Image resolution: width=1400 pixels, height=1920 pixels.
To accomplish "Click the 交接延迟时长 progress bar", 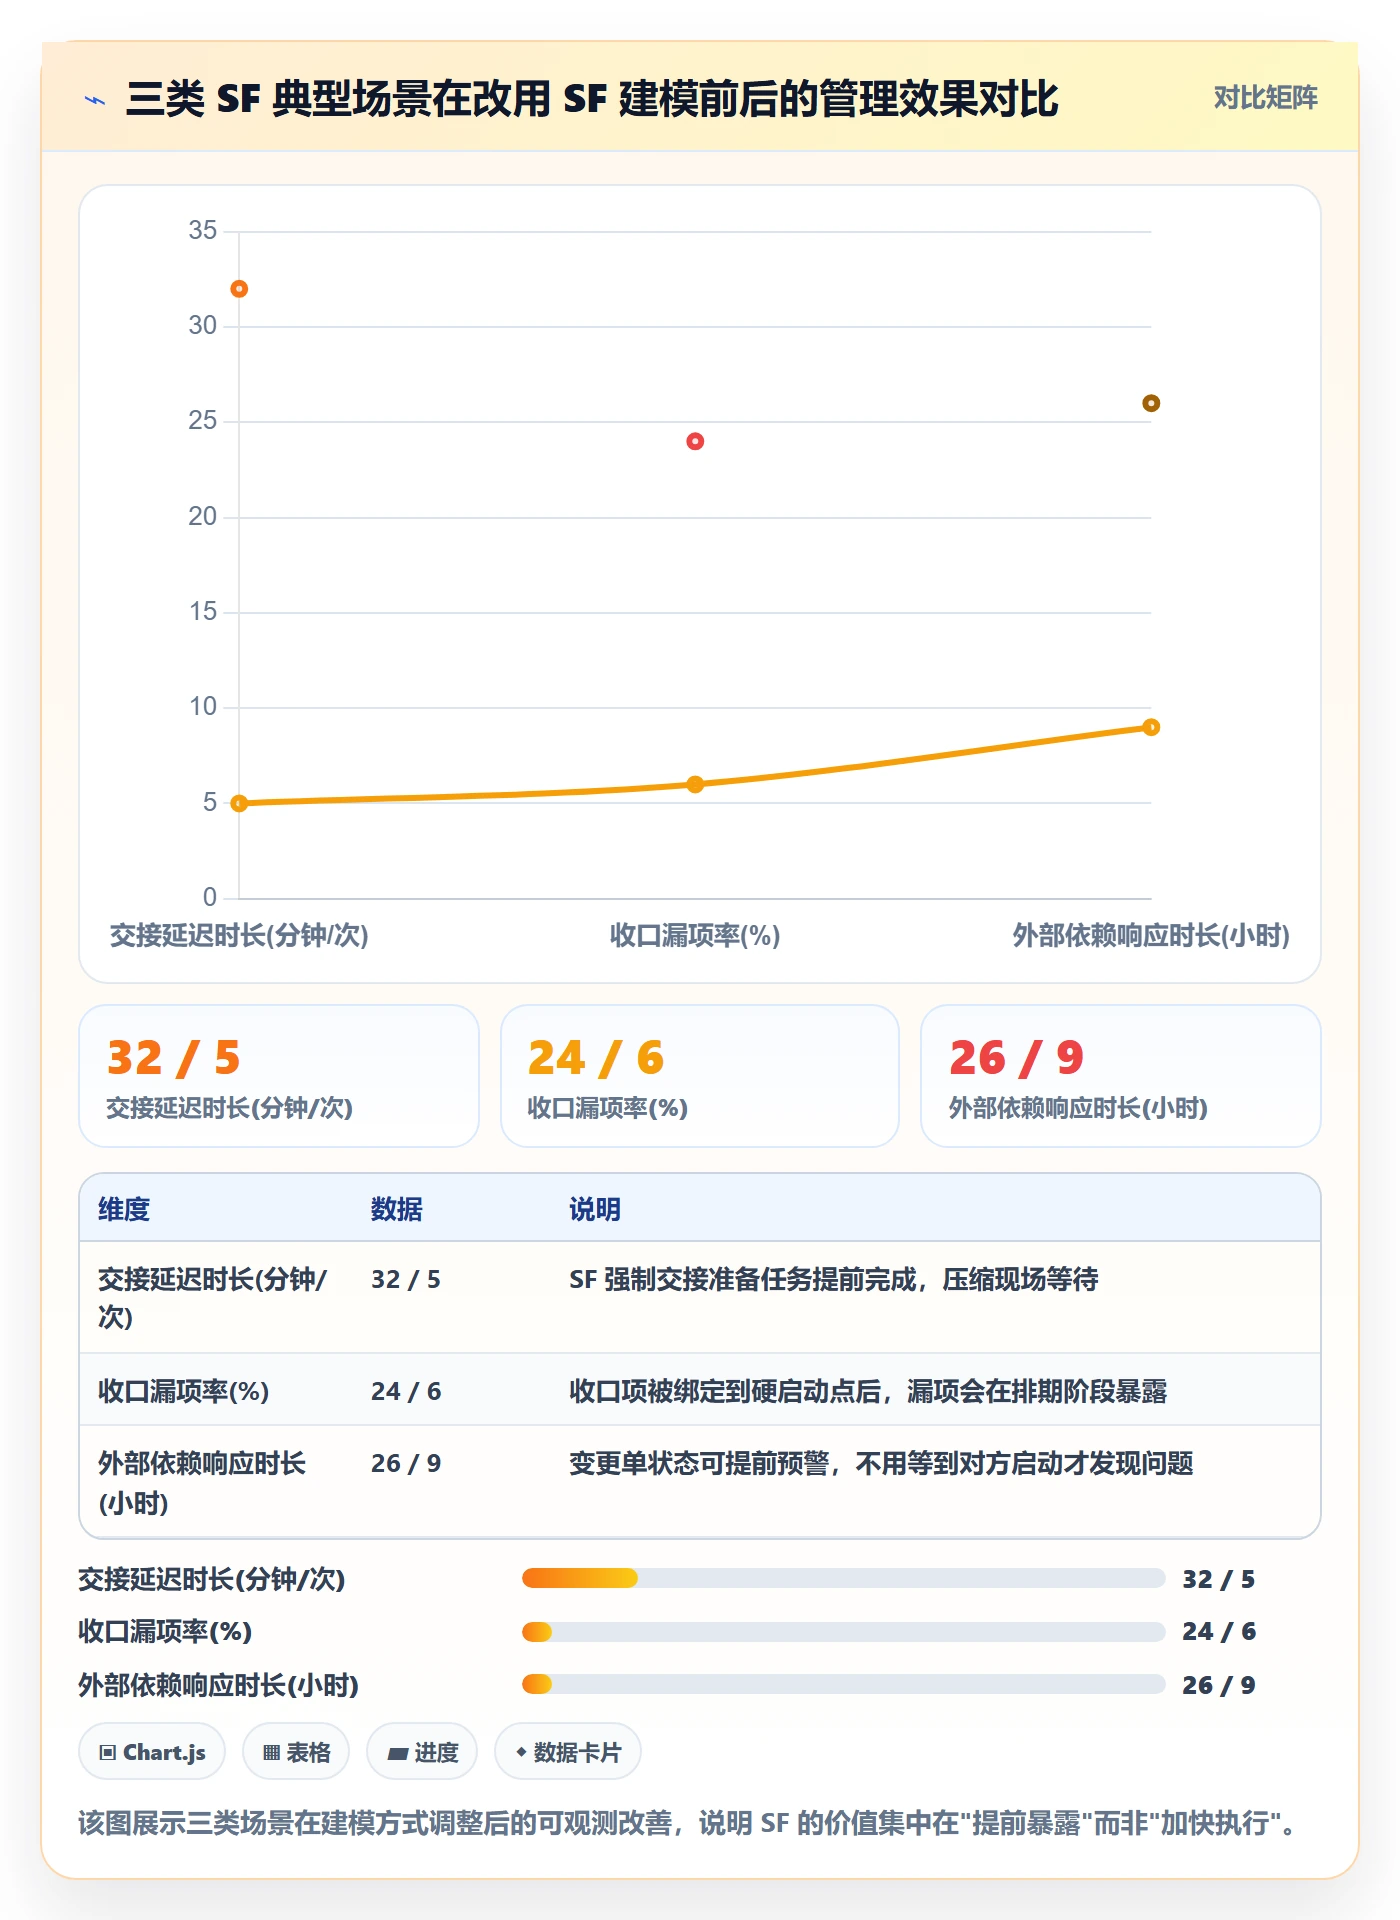I will coord(843,1578).
